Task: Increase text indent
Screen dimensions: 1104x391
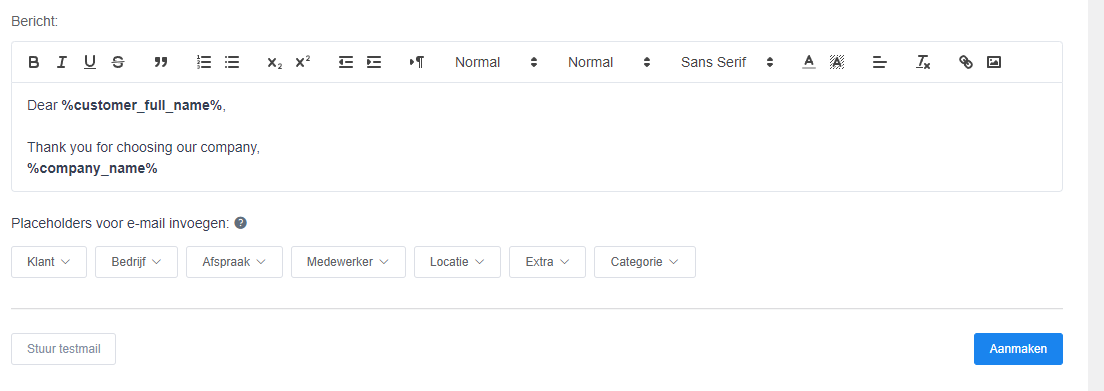Action: click(374, 62)
